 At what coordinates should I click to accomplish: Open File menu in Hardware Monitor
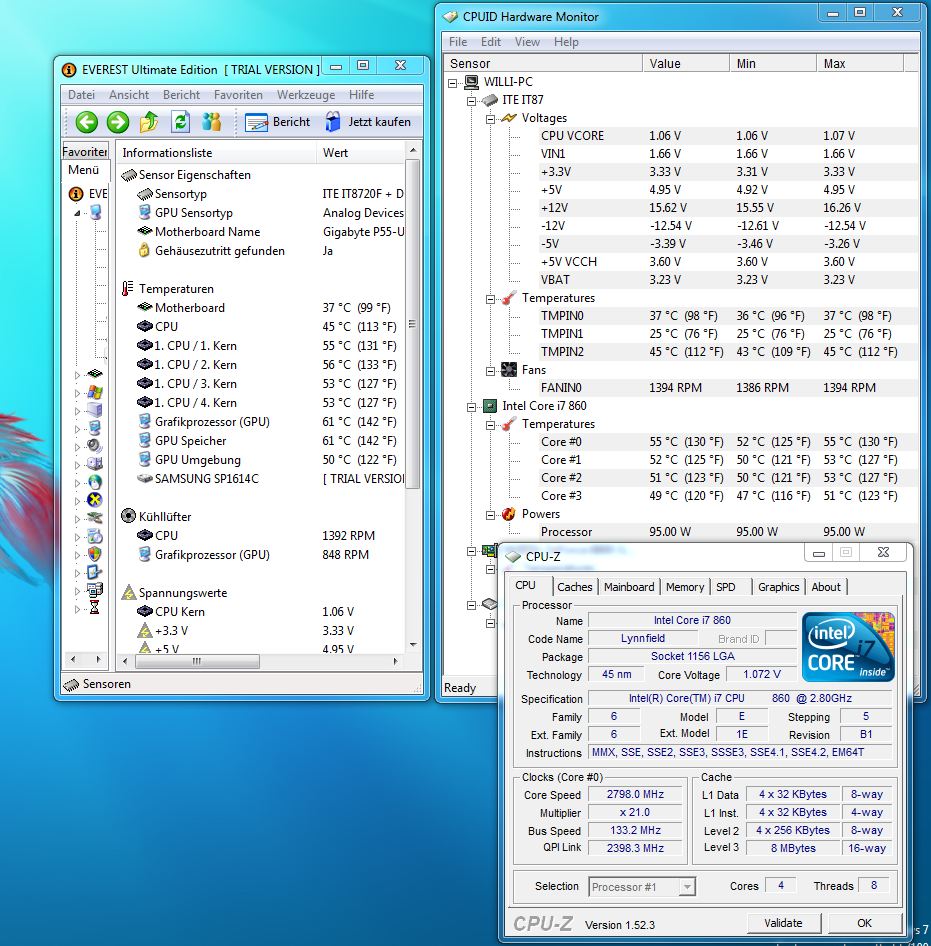point(458,42)
